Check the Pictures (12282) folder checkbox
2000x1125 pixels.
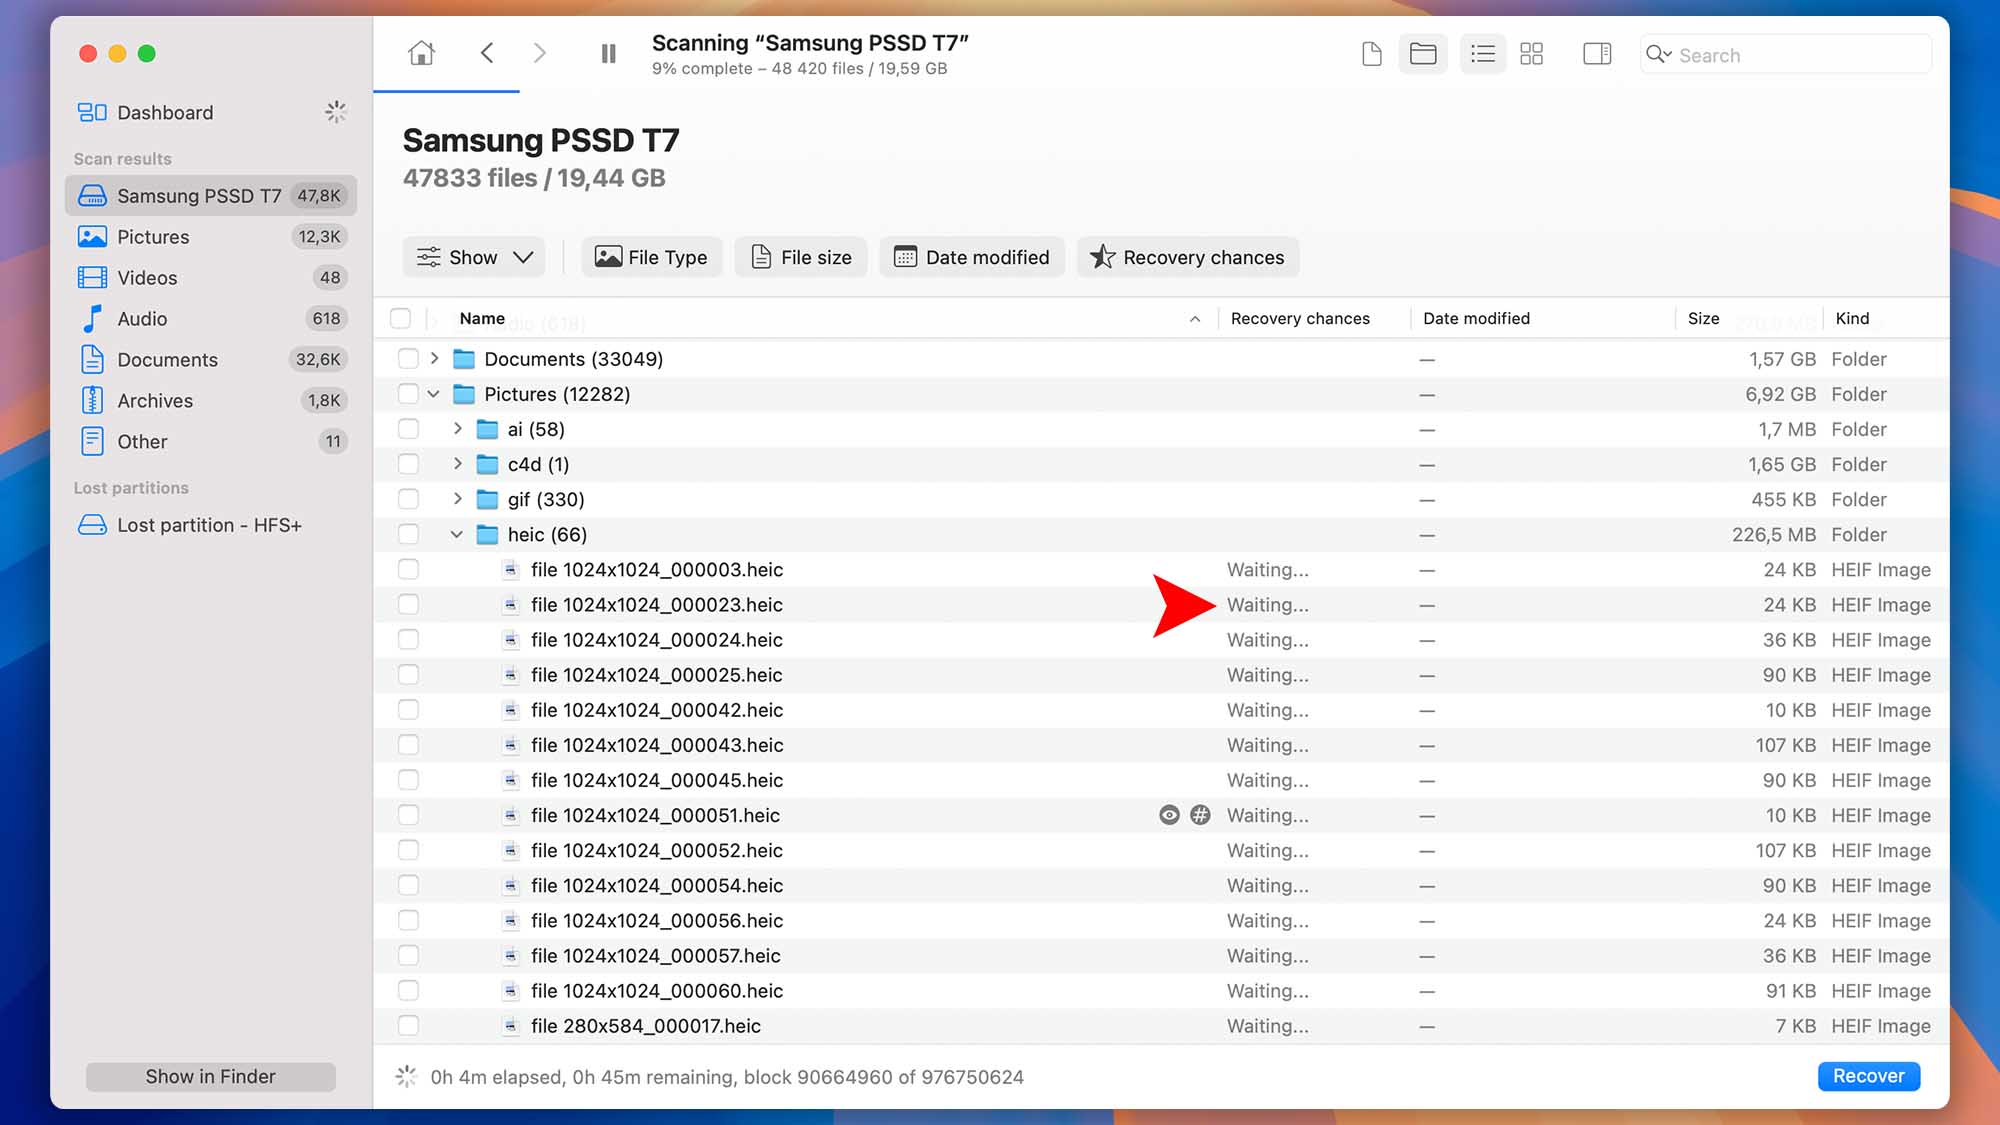(408, 394)
